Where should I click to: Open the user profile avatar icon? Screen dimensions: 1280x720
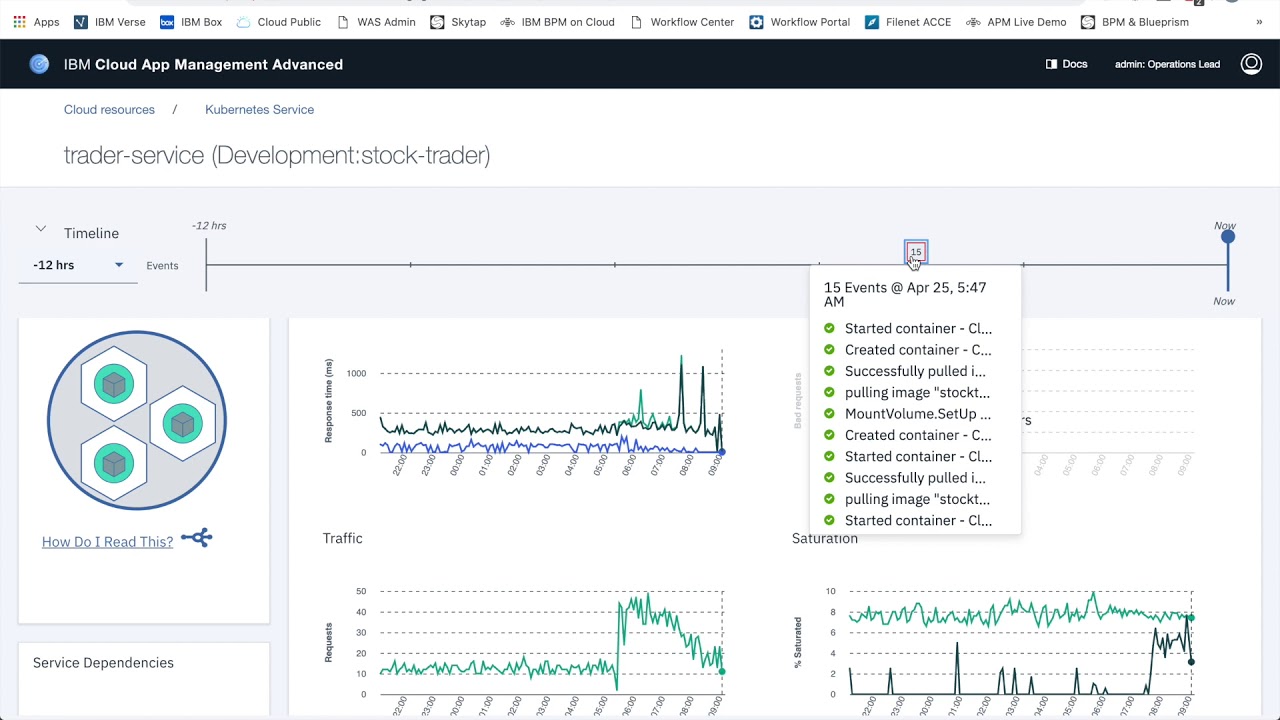pyautogui.click(x=1251, y=64)
